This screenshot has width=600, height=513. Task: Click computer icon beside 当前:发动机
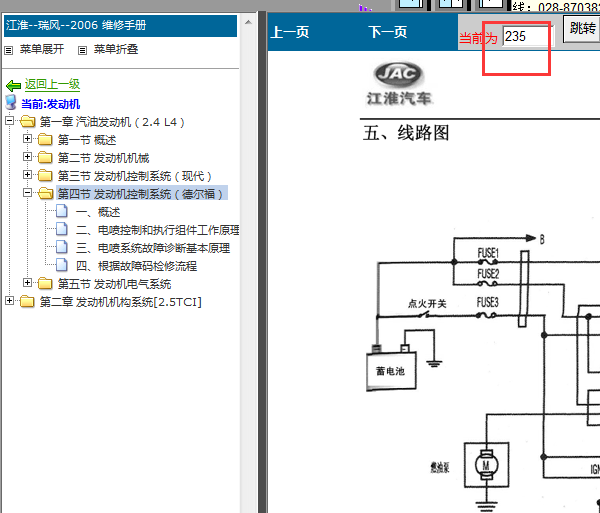[11, 103]
